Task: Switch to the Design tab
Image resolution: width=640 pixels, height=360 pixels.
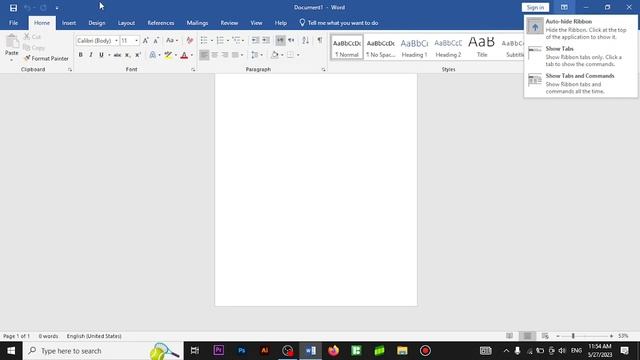Action: click(97, 23)
